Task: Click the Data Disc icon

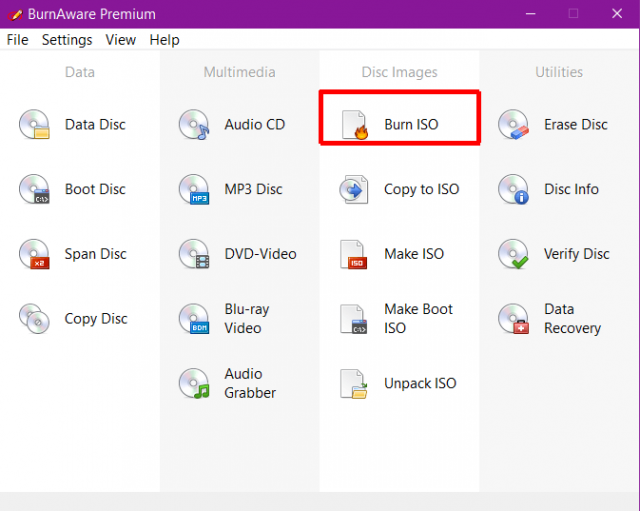Action: (x=34, y=124)
